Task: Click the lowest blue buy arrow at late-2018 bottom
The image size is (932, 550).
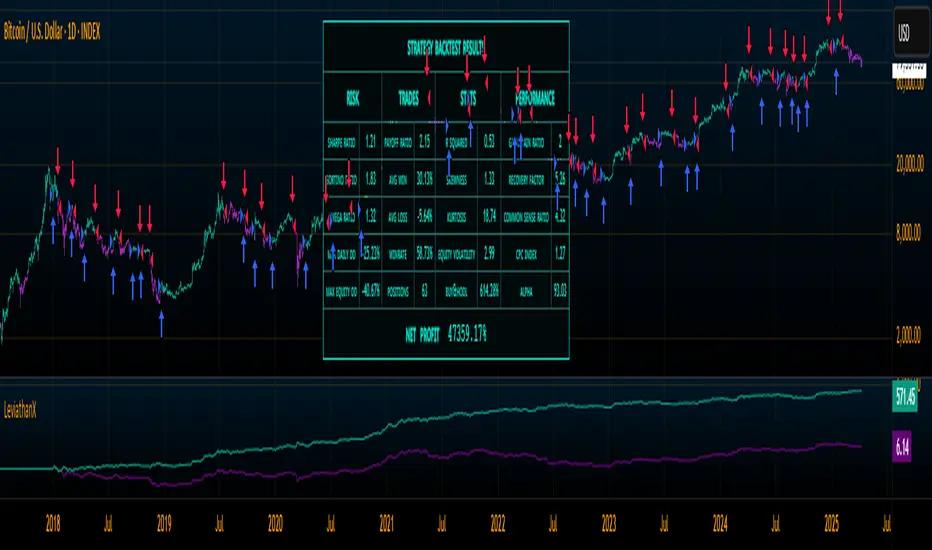Action: [162, 323]
